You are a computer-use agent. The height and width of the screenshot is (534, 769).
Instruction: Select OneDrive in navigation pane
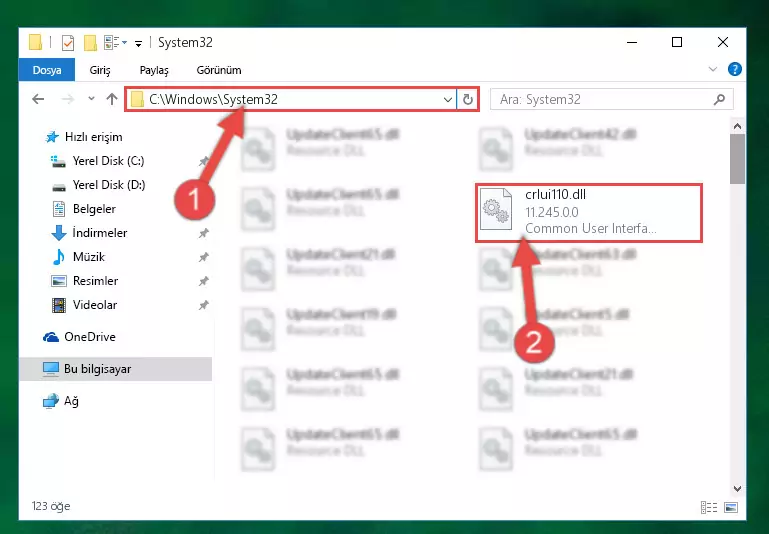coord(79,337)
